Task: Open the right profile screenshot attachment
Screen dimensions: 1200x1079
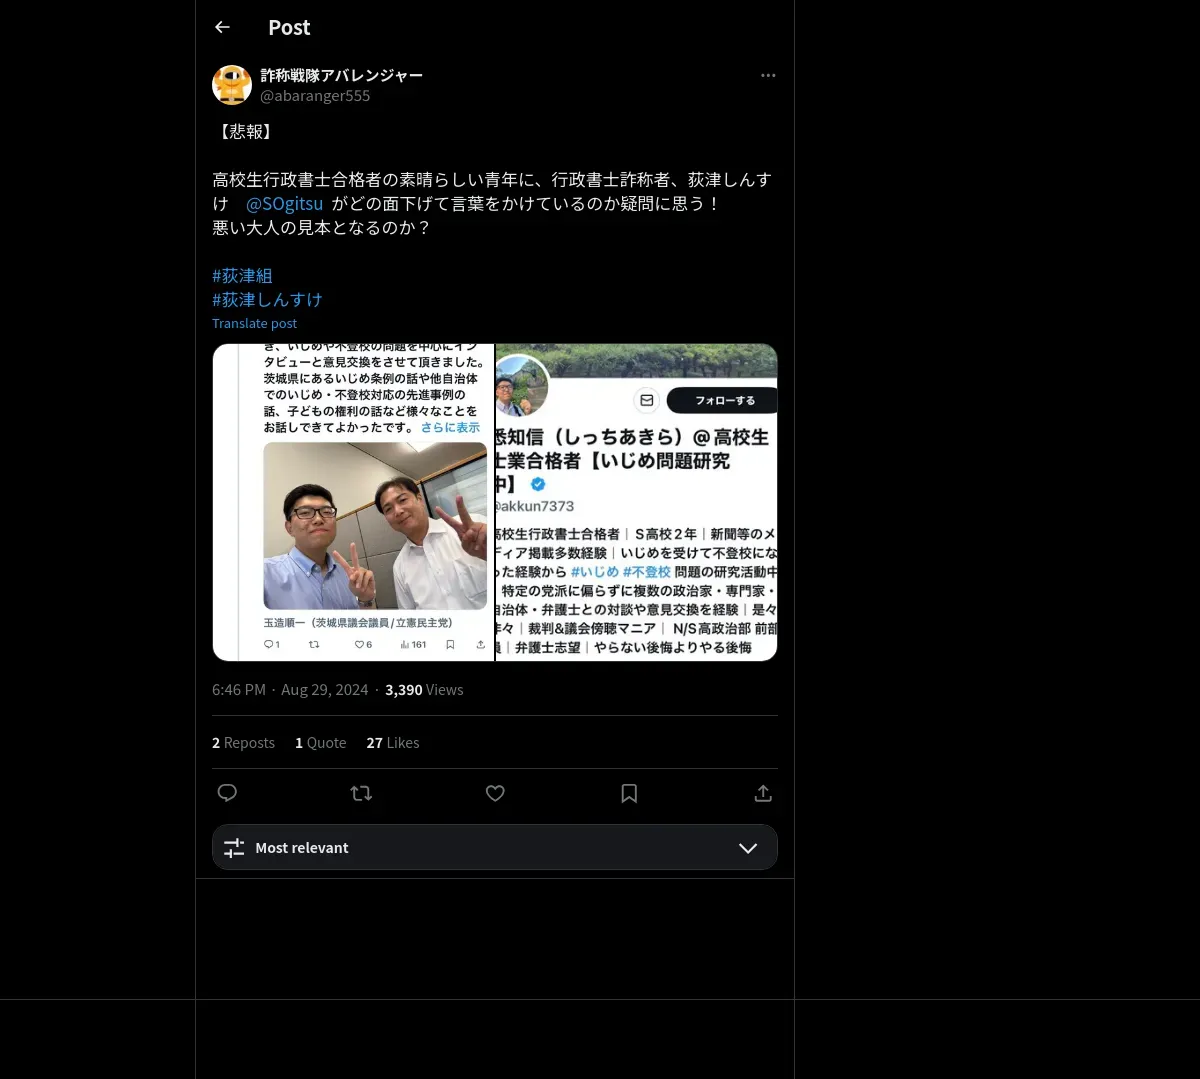Action: pos(637,502)
